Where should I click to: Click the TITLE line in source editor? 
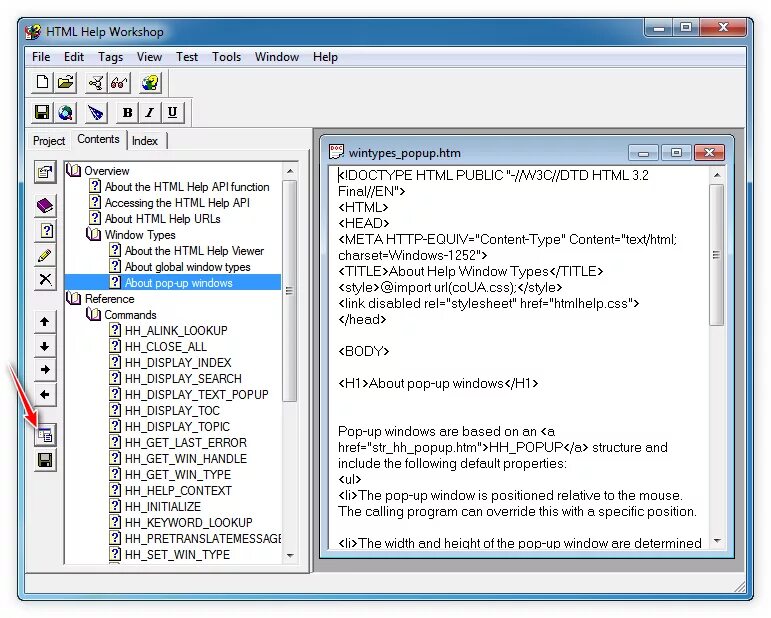[471, 271]
